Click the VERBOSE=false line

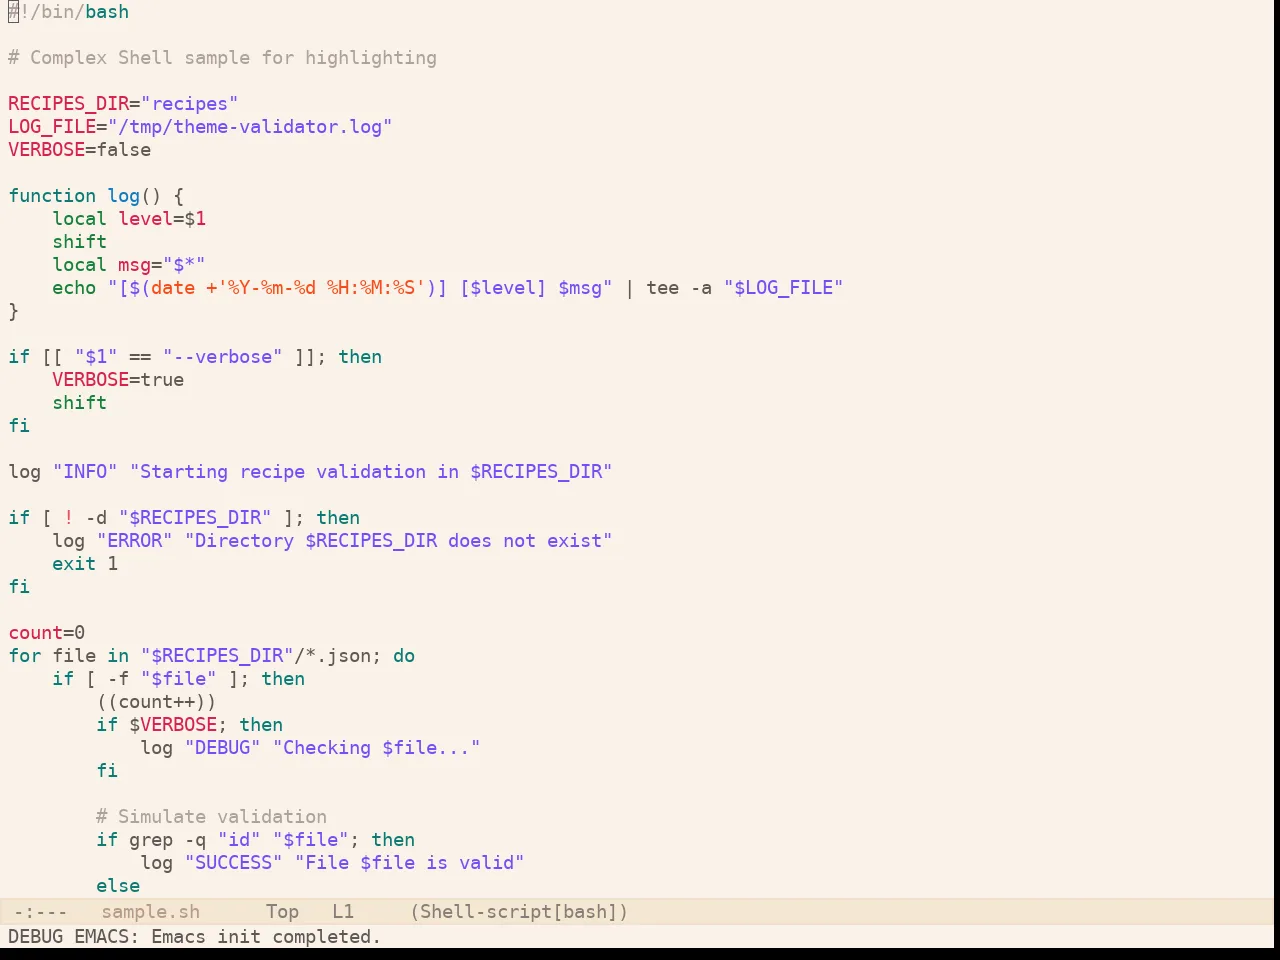80,150
